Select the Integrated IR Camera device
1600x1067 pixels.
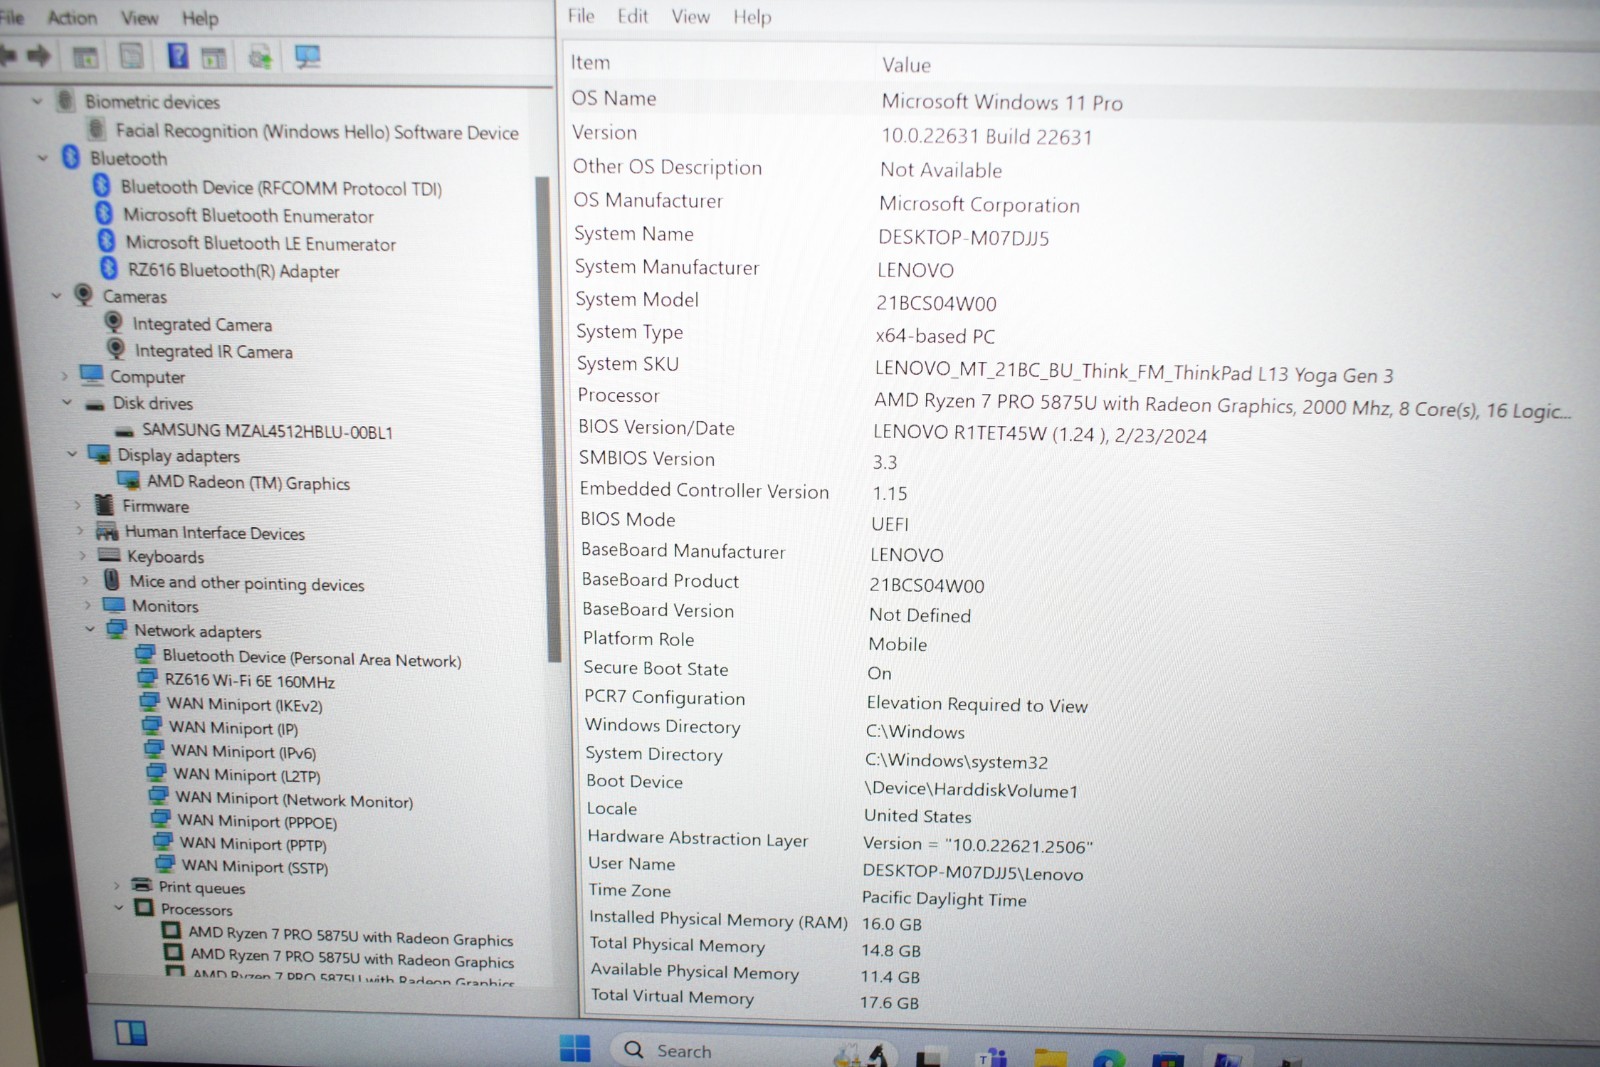[213, 351]
